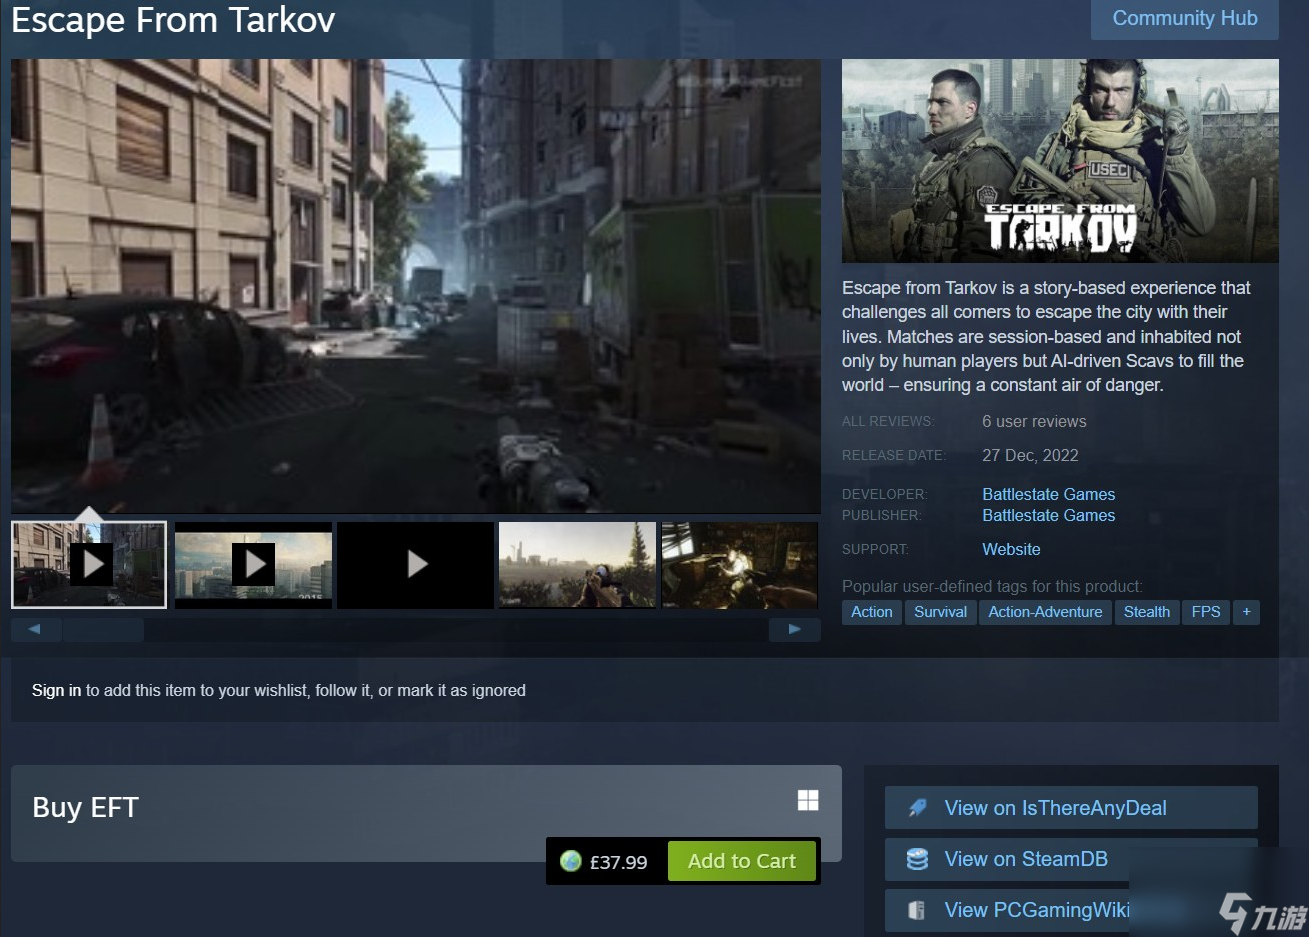Click the thumbnail strip left arrow
The width and height of the screenshot is (1309, 937).
[35, 629]
